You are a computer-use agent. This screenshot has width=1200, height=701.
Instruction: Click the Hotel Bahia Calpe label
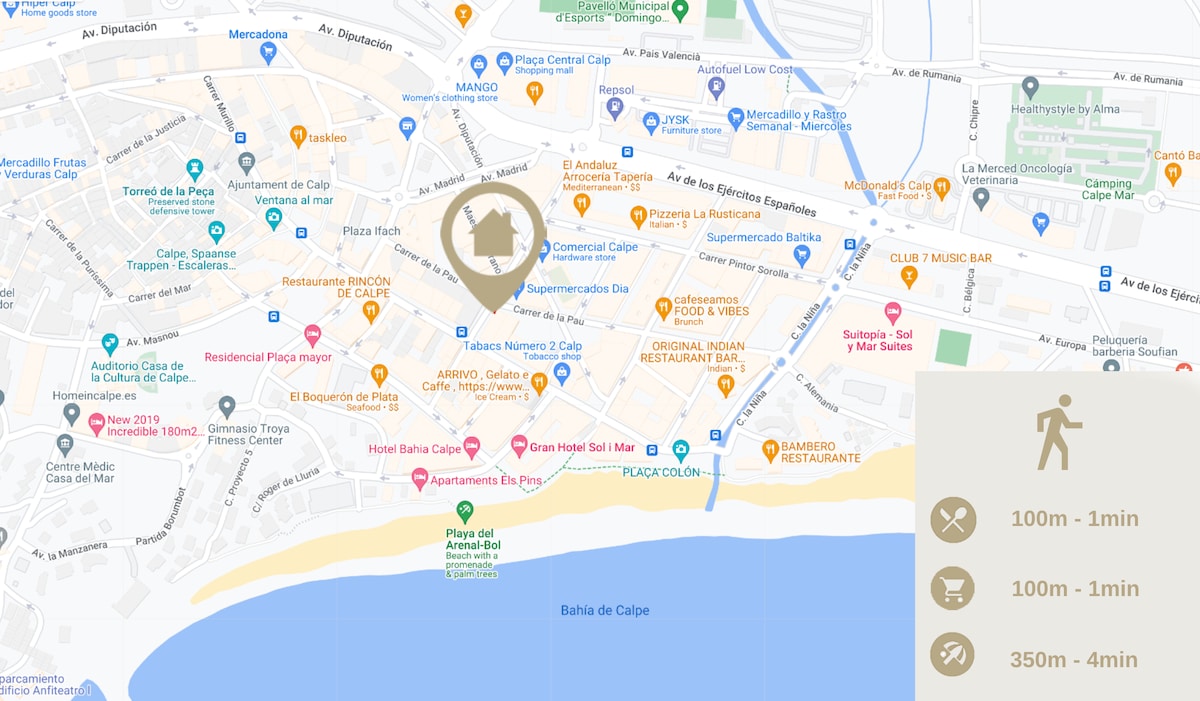pyautogui.click(x=415, y=449)
